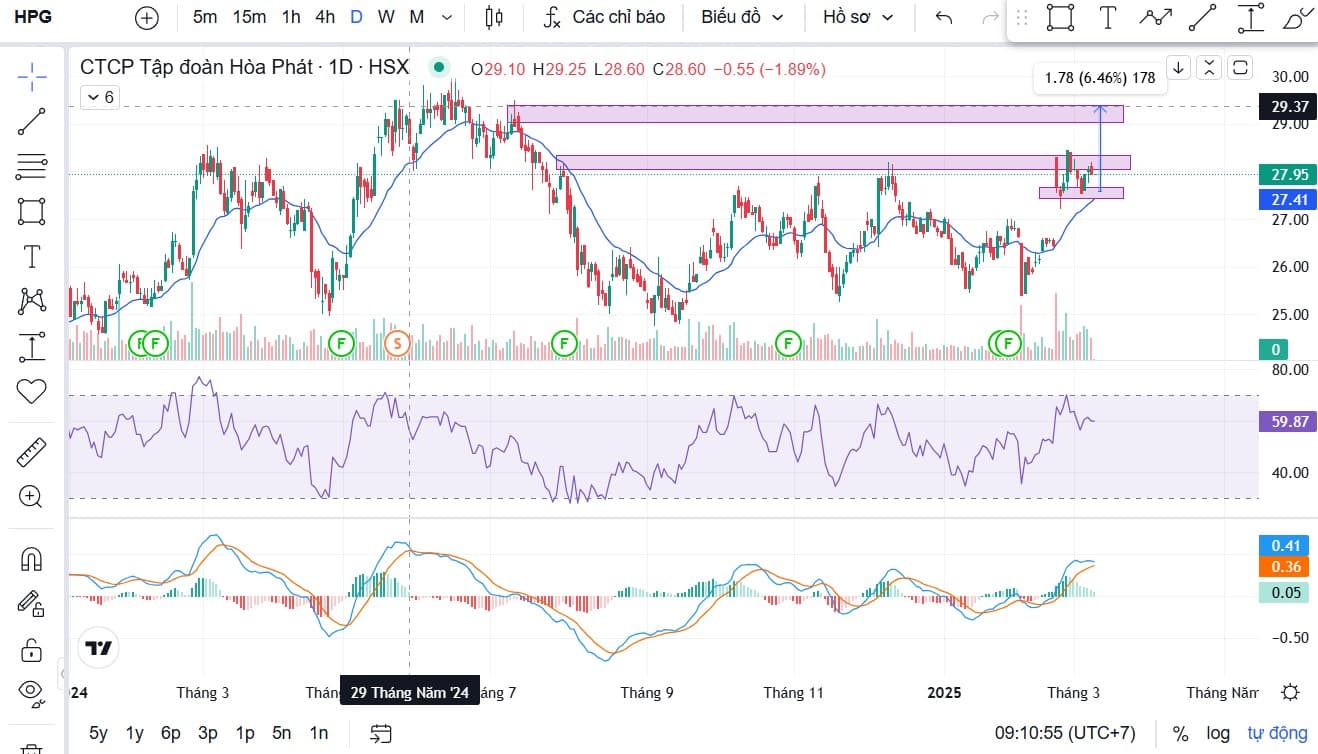Open the candlestick chart type selector
This screenshot has height=754, width=1318.
[492, 17]
